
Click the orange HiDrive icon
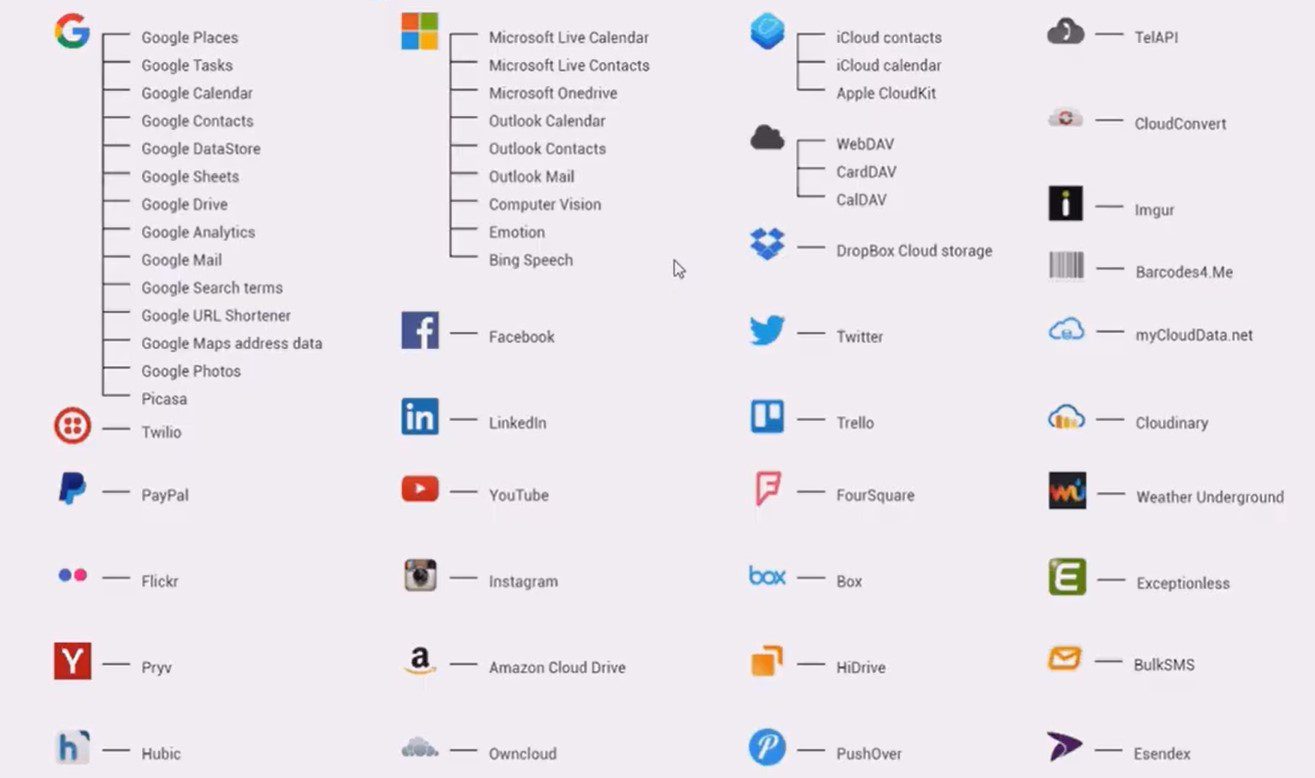767,661
